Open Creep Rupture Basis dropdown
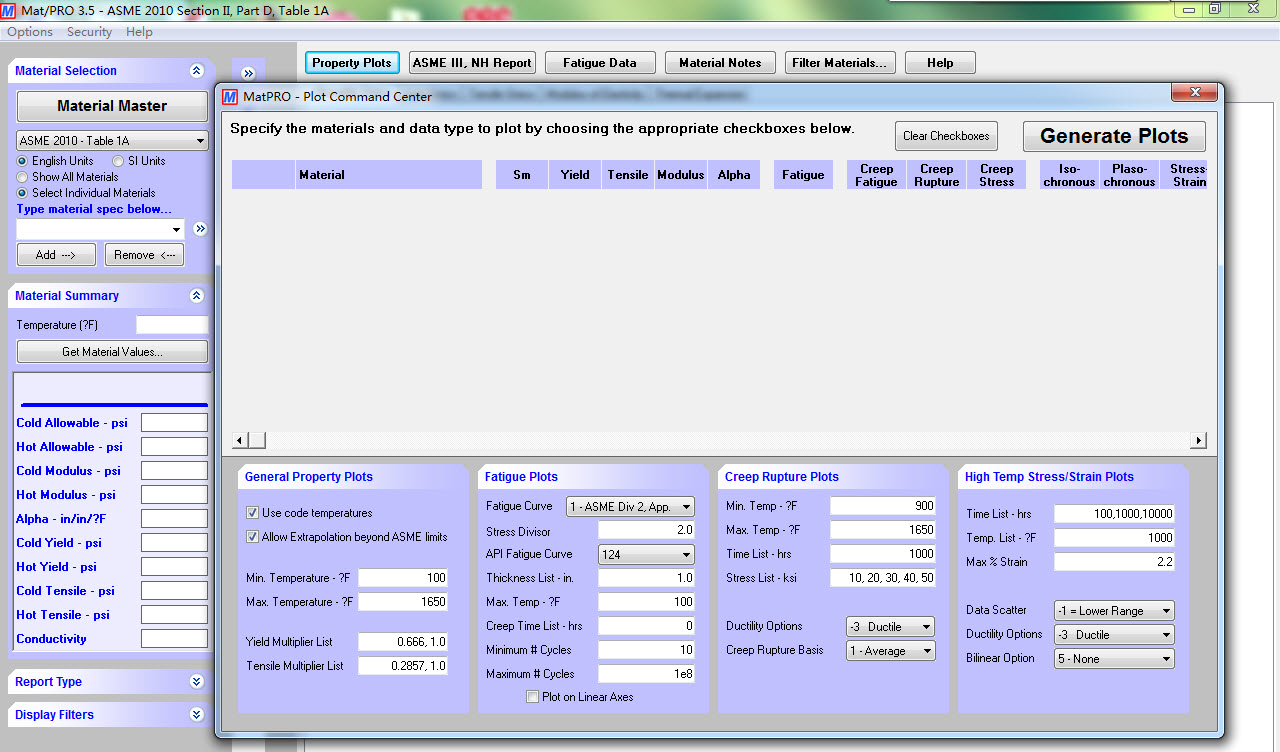 (x=890, y=651)
